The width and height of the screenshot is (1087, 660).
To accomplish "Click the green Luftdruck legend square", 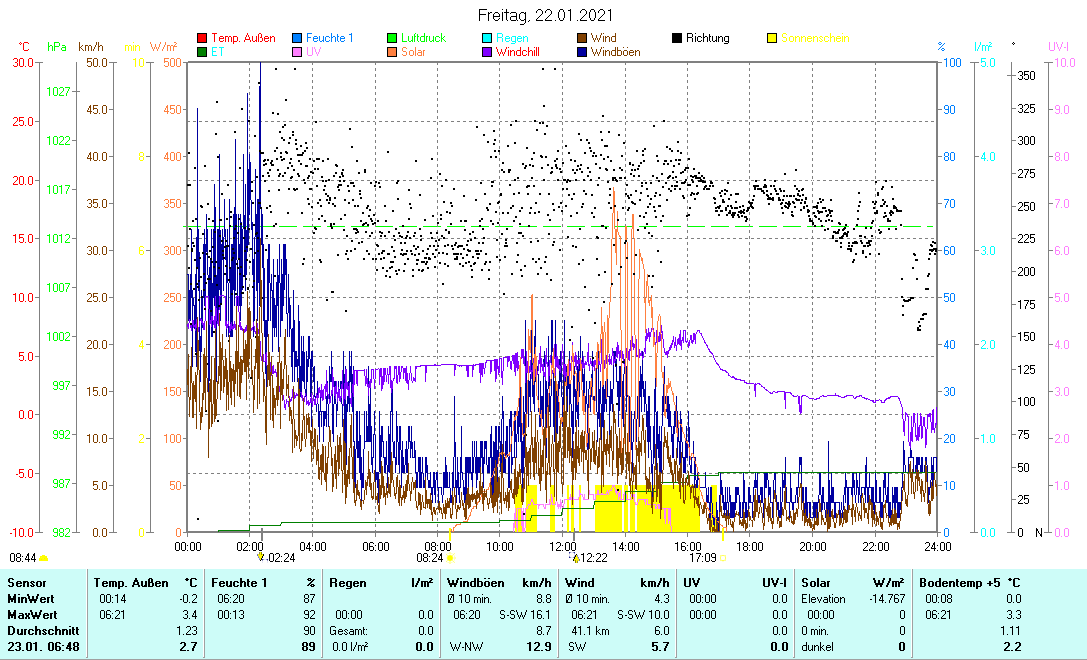I will tap(392, 38).
